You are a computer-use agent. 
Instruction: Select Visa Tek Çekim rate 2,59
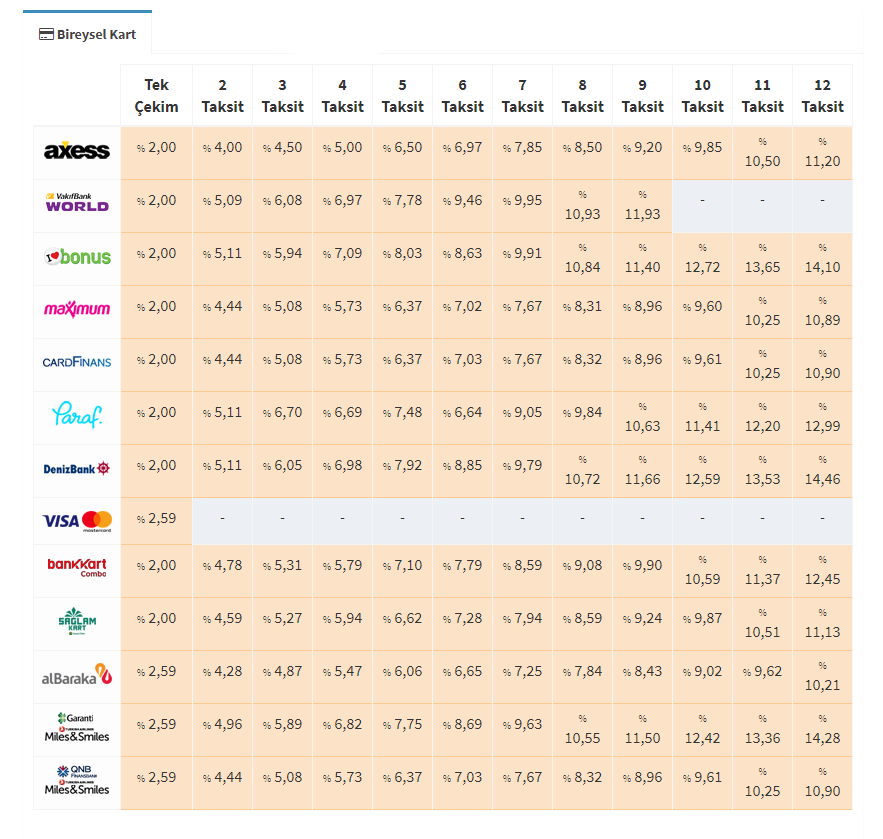coord(157,519)
